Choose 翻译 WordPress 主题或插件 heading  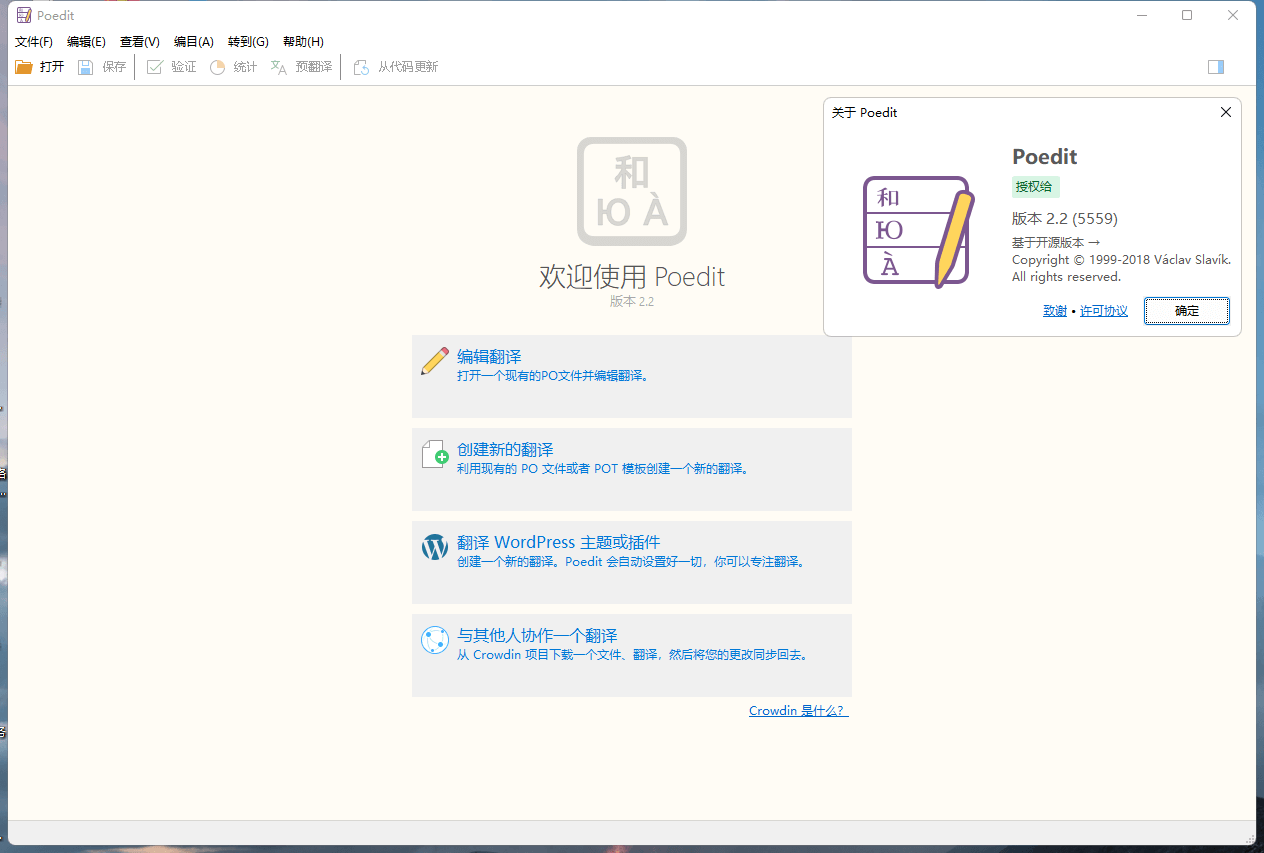pyautogui.click(x=559, y=543)
